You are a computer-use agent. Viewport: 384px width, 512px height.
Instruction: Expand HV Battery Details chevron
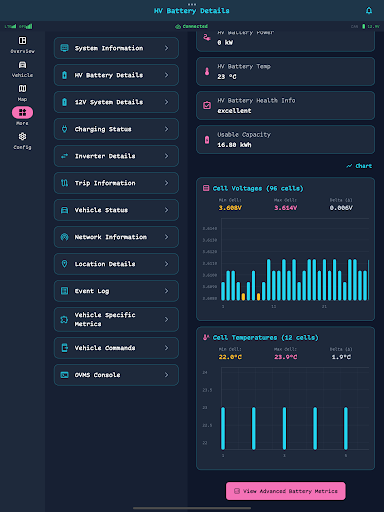coord(167,75)
